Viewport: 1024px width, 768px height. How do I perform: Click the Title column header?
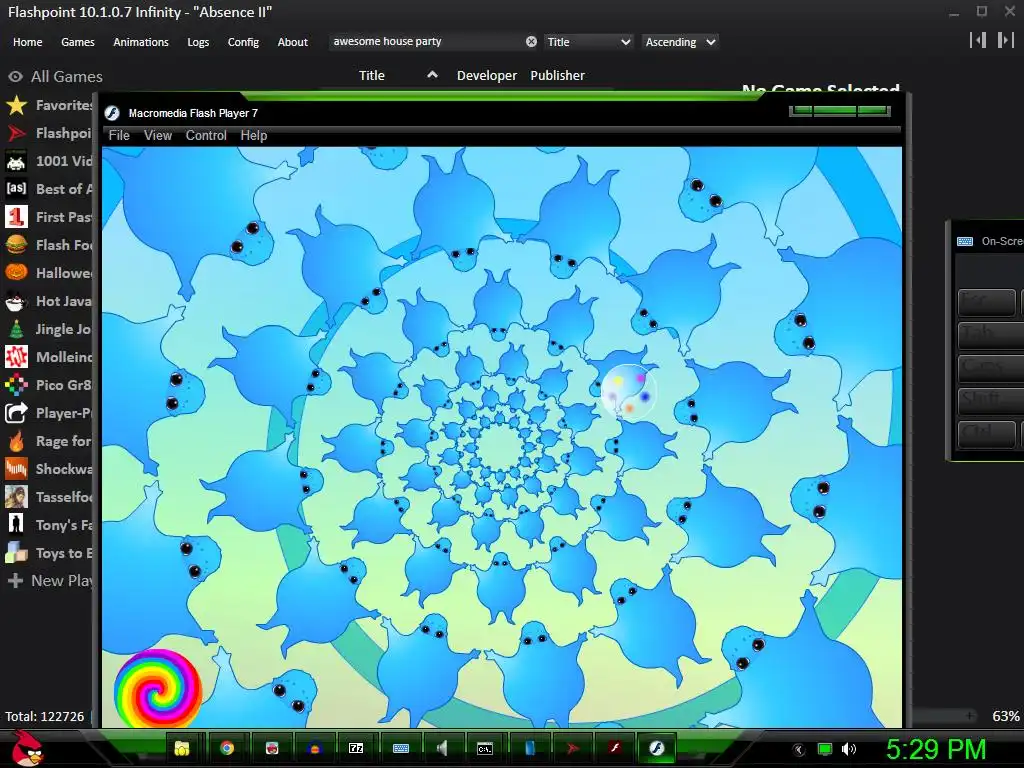click(372, 75)
